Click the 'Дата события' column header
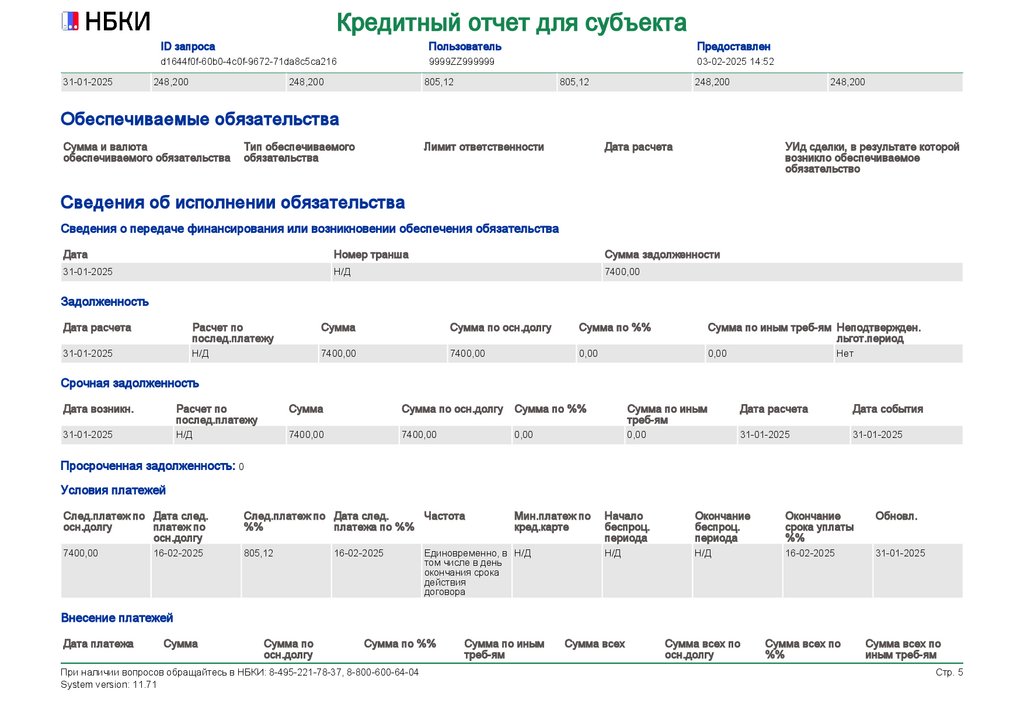This screenshot has height=724, width=1024. (888, 409)
